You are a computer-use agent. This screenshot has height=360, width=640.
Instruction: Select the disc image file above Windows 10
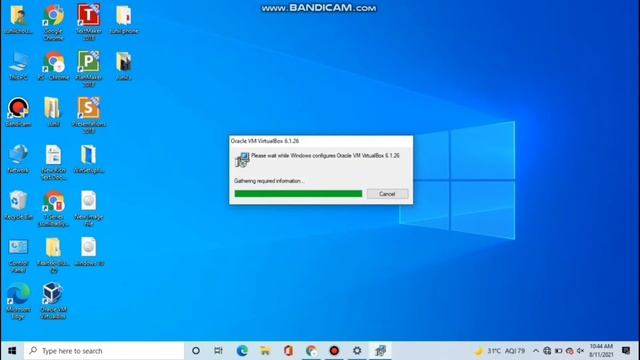[89, 208]
